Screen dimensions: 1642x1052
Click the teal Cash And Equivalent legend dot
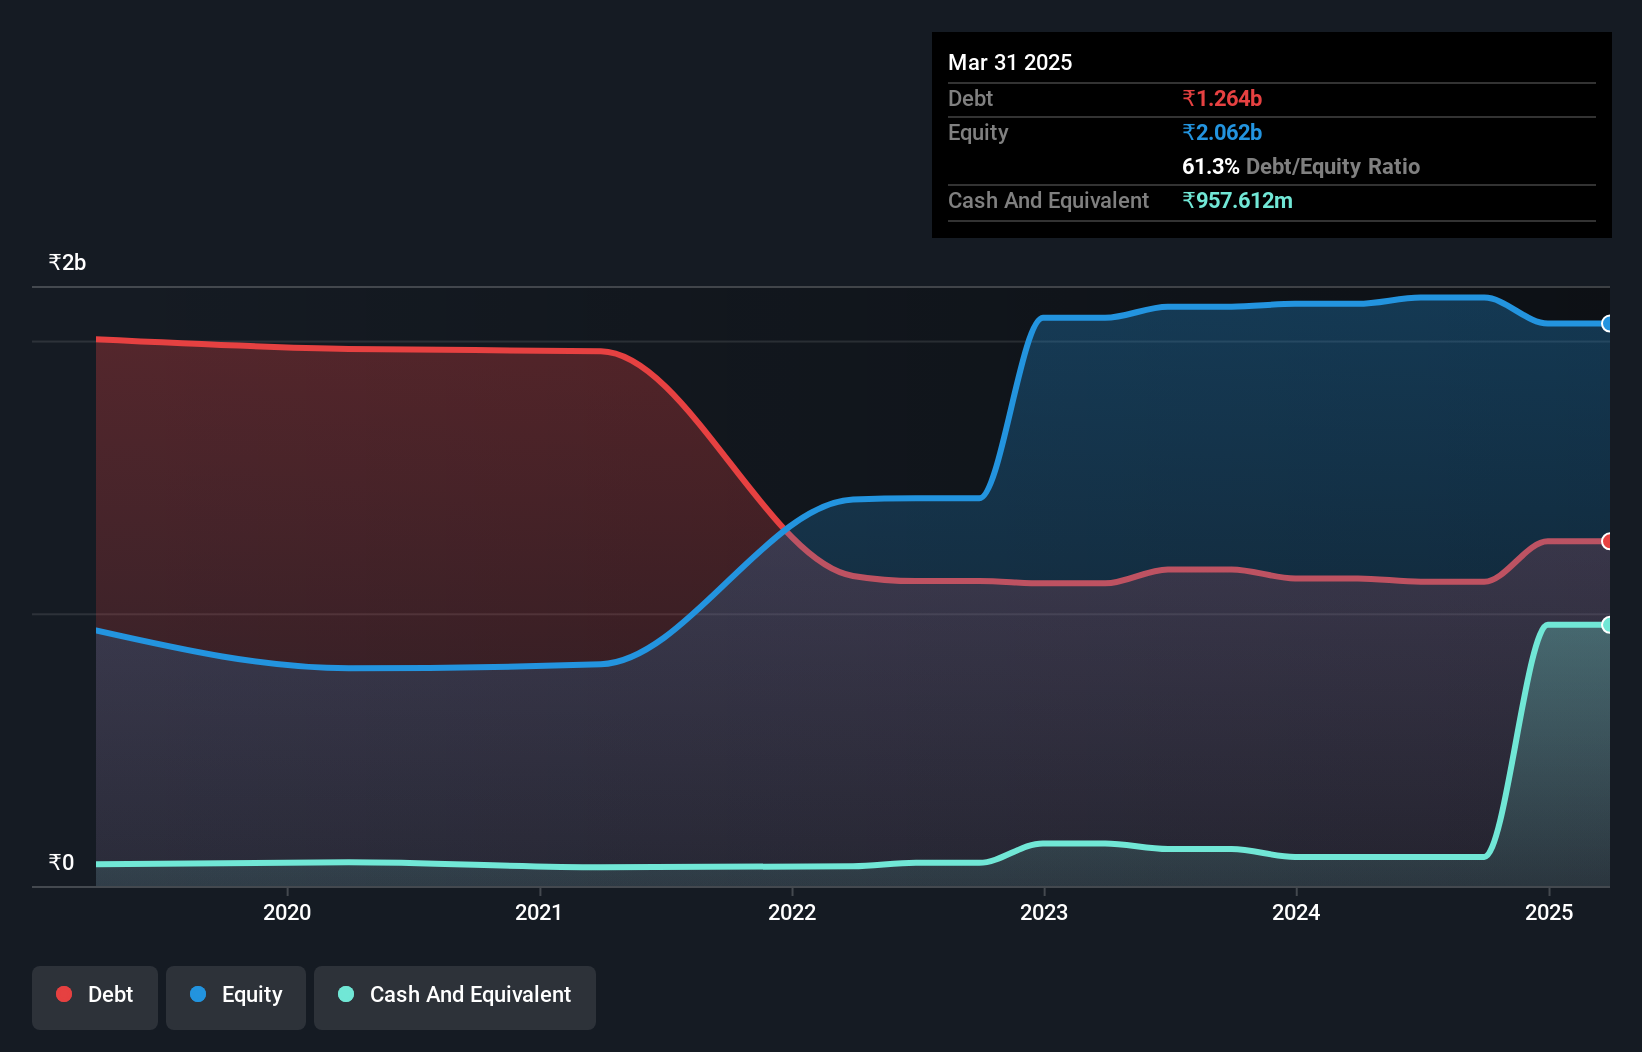click(345, 994)
